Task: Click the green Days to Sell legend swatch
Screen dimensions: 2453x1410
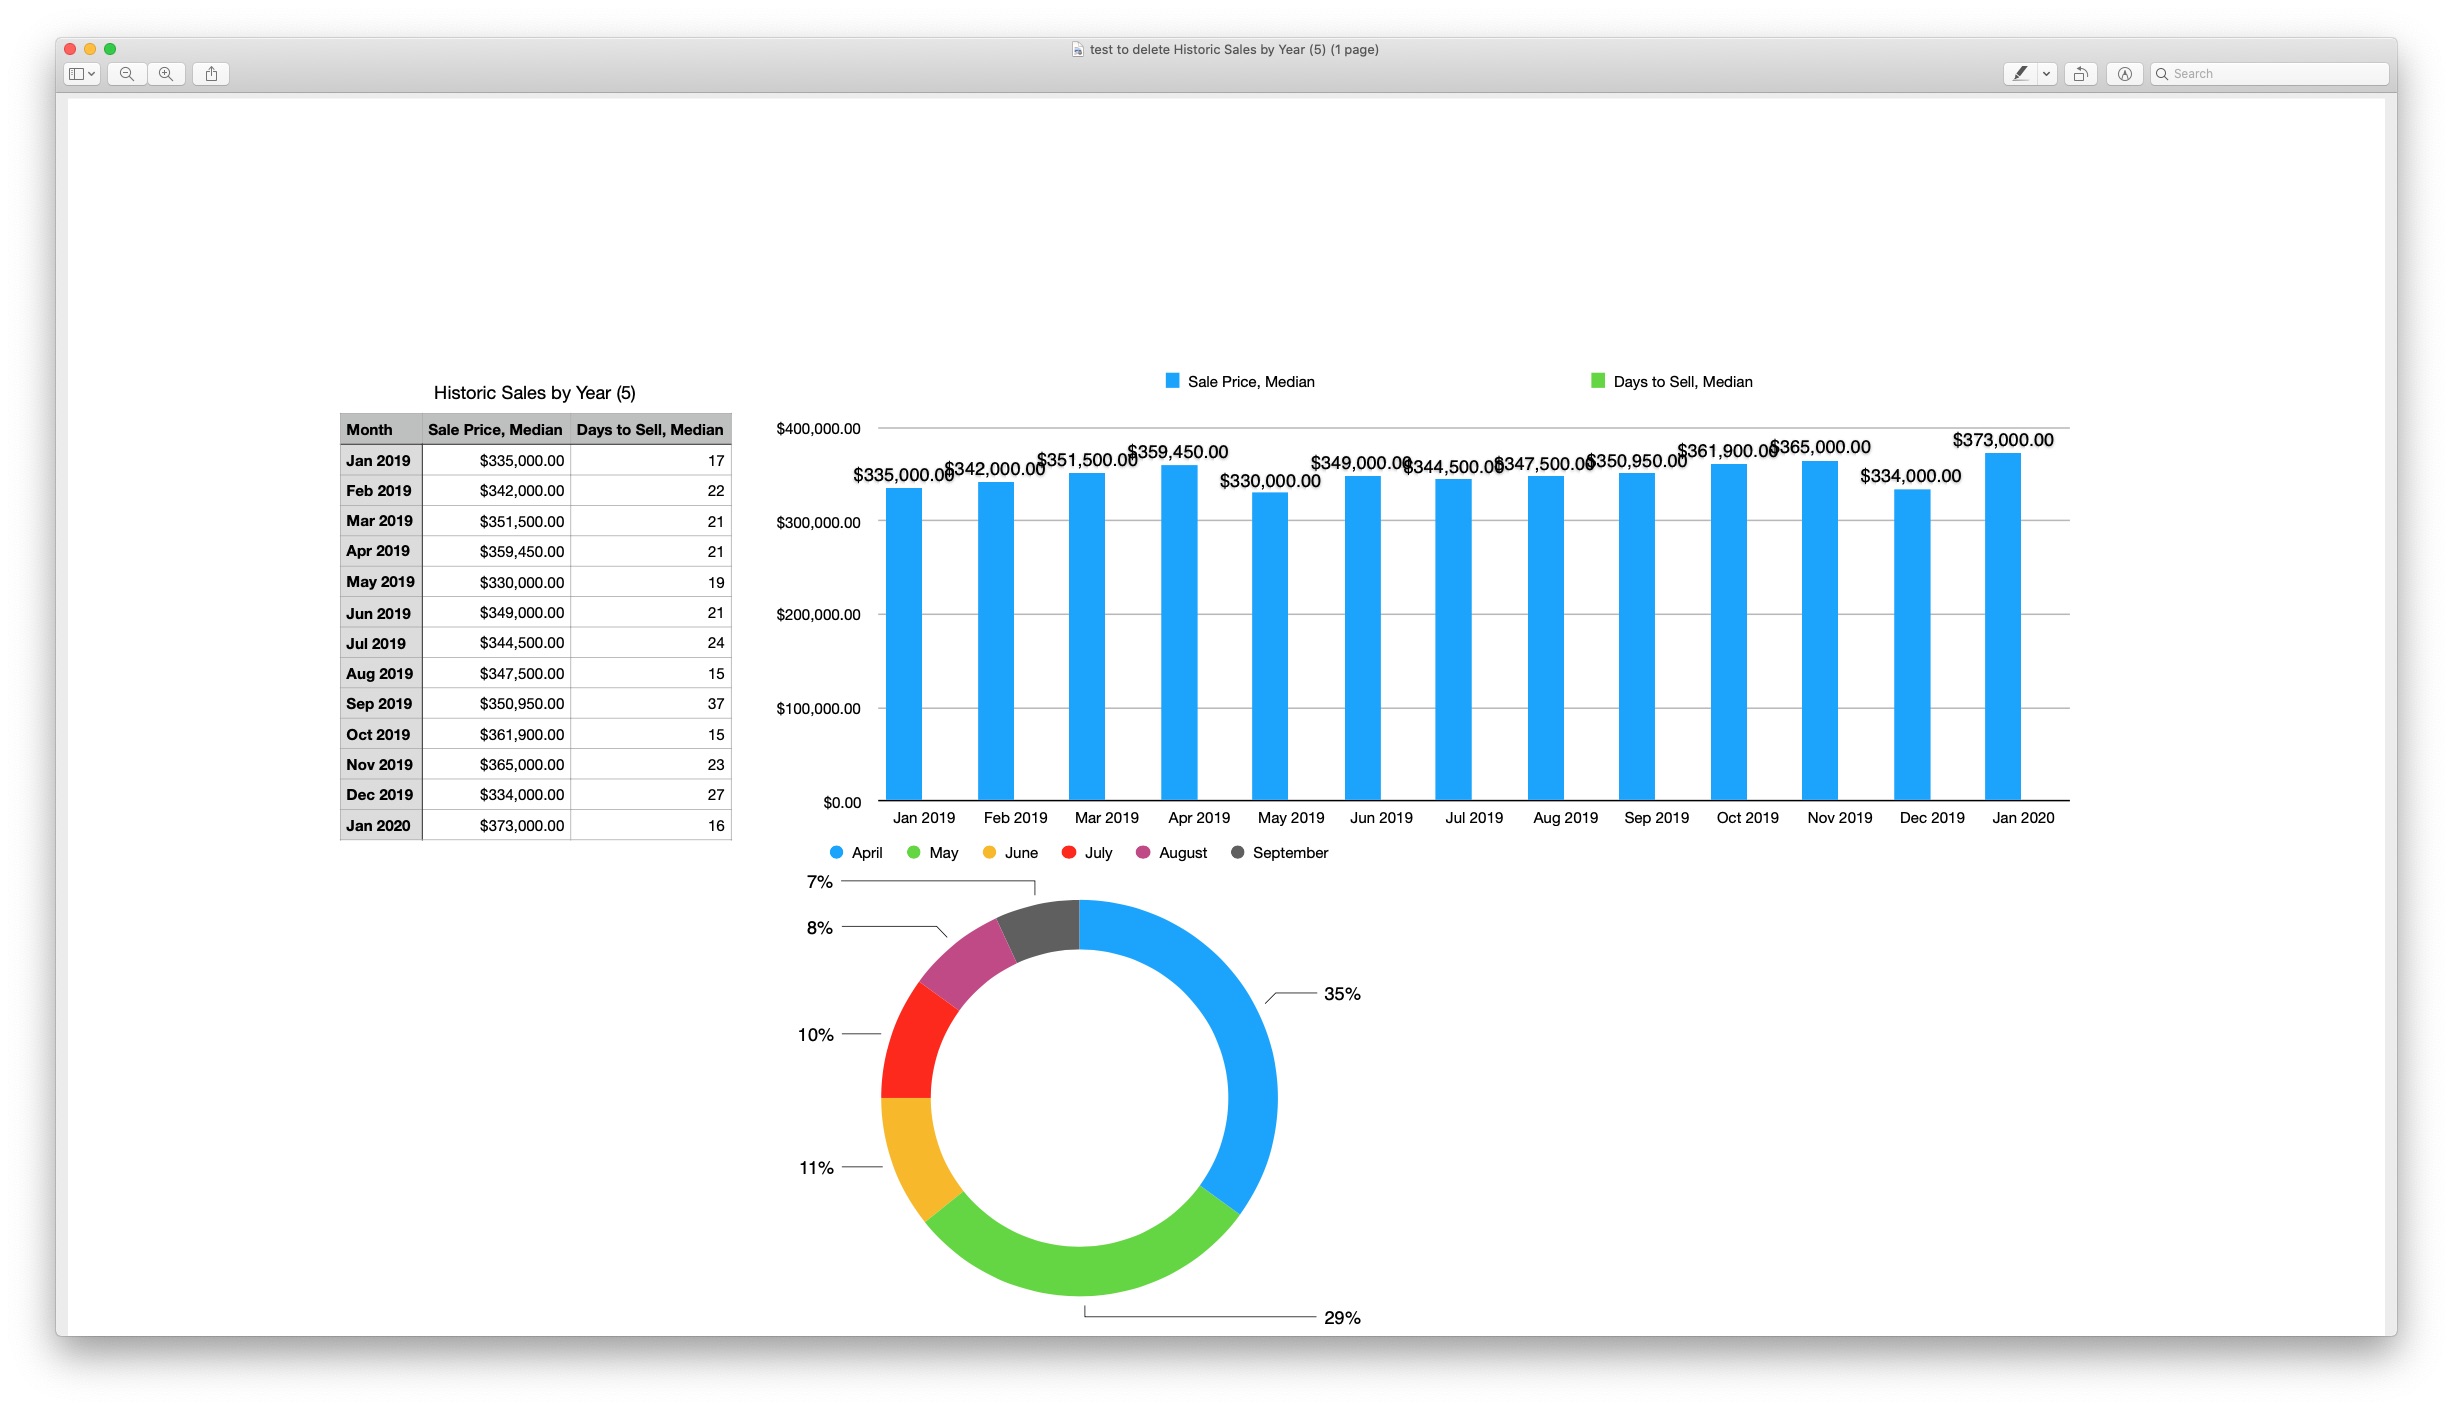Action: (x=1597, y=381)
